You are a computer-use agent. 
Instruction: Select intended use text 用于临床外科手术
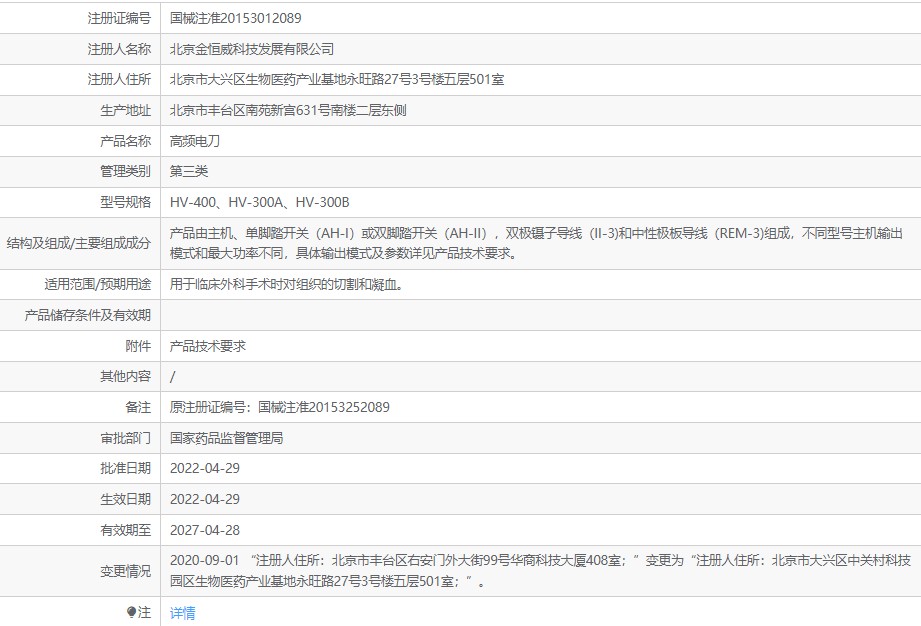coord(286,285)
